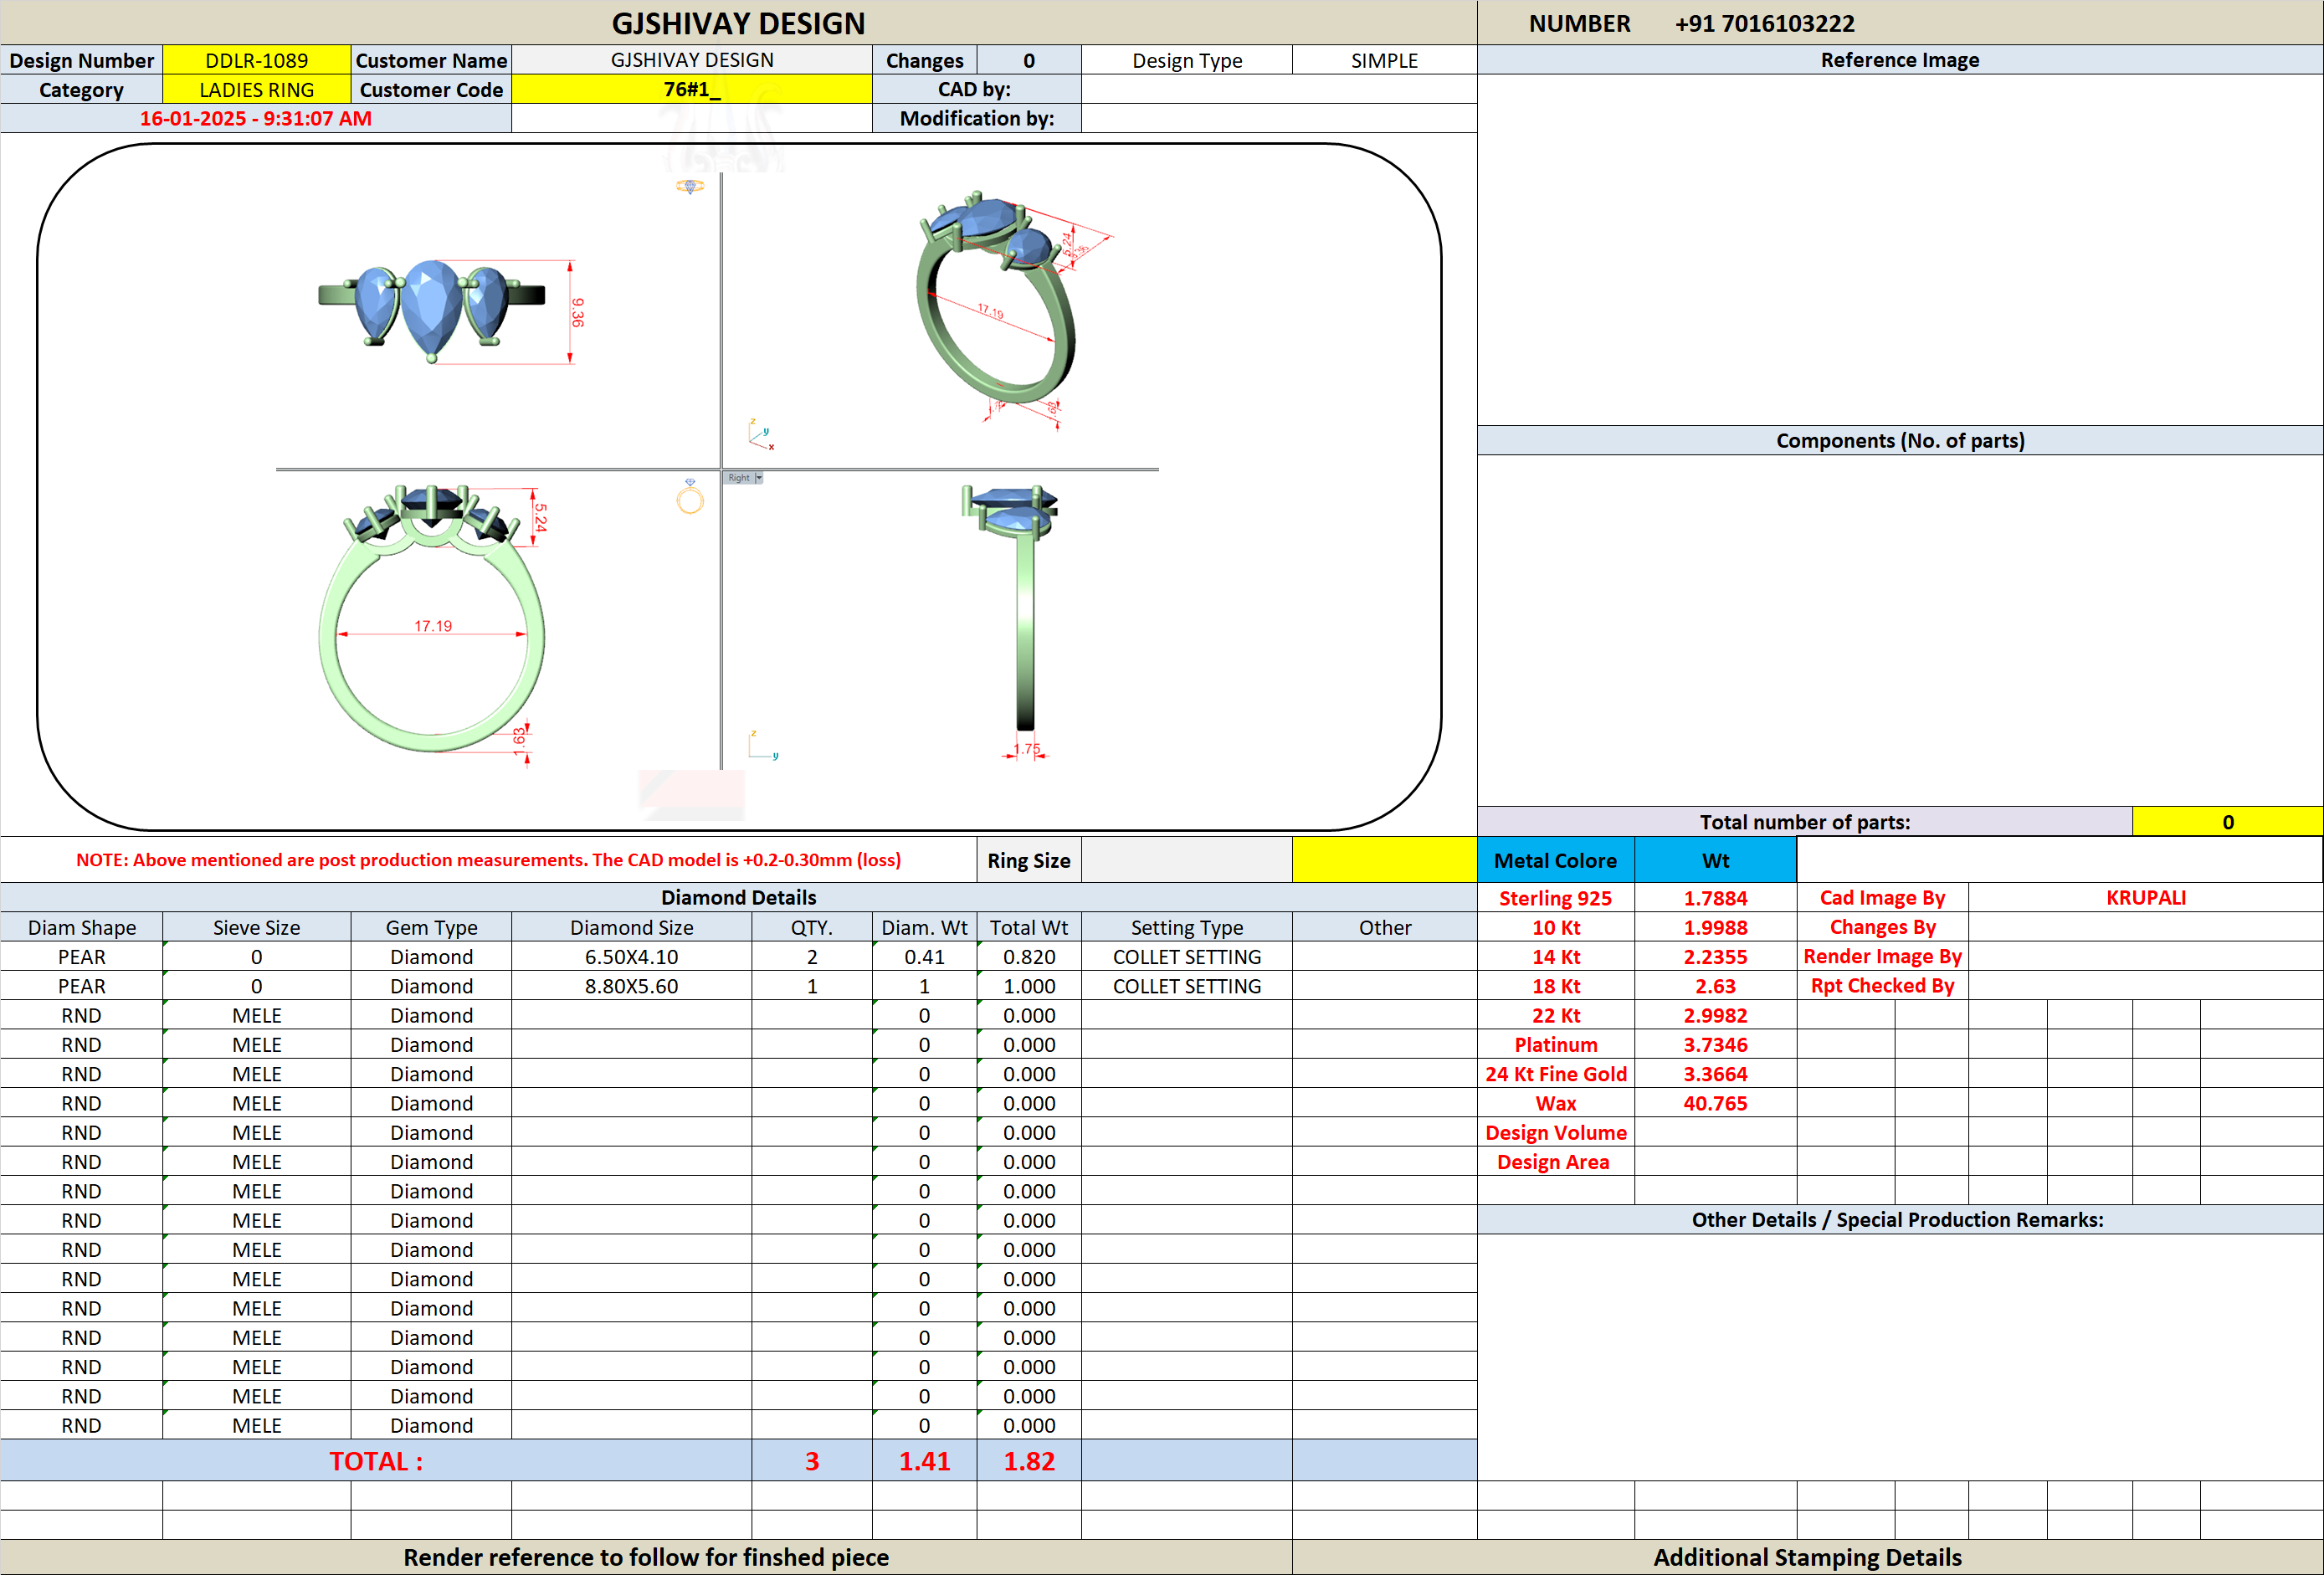Select the DDLR-1089 design number cell
2324x1575 pixels.
pyautogui.click(x=256, y=60)
